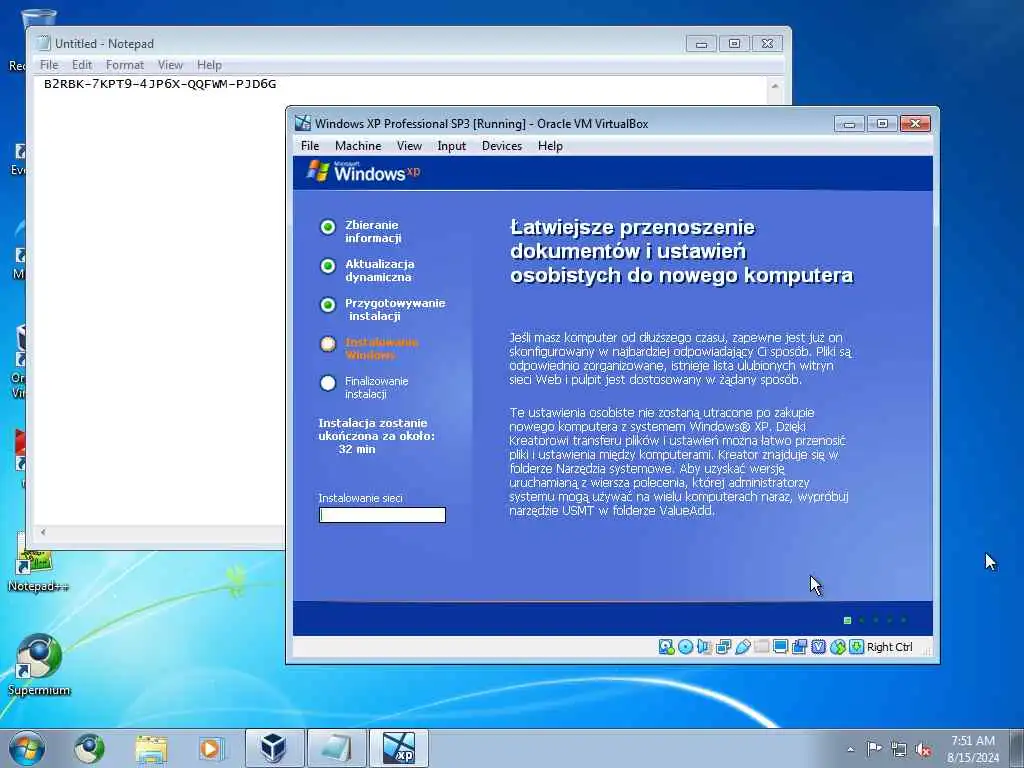The height and width of the screenshot is (768, 1024).
Task: Open the network adapters indicator in VirtualBox status bar
Action: click(x=724, y=647)
